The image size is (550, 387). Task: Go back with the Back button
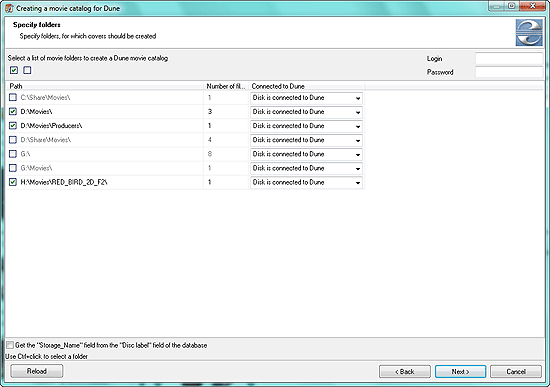click(x=405, y=372)
